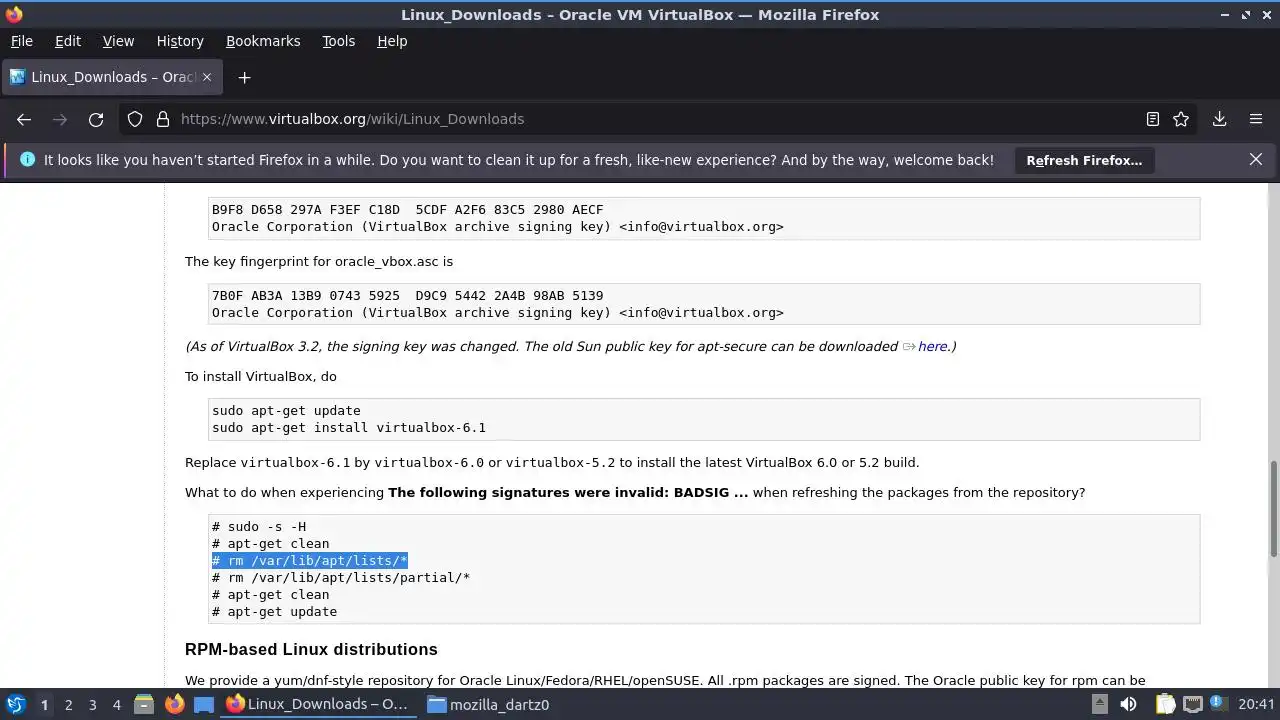
Task: Click the wired network tray icon
Action: [x=1192, y=704]
